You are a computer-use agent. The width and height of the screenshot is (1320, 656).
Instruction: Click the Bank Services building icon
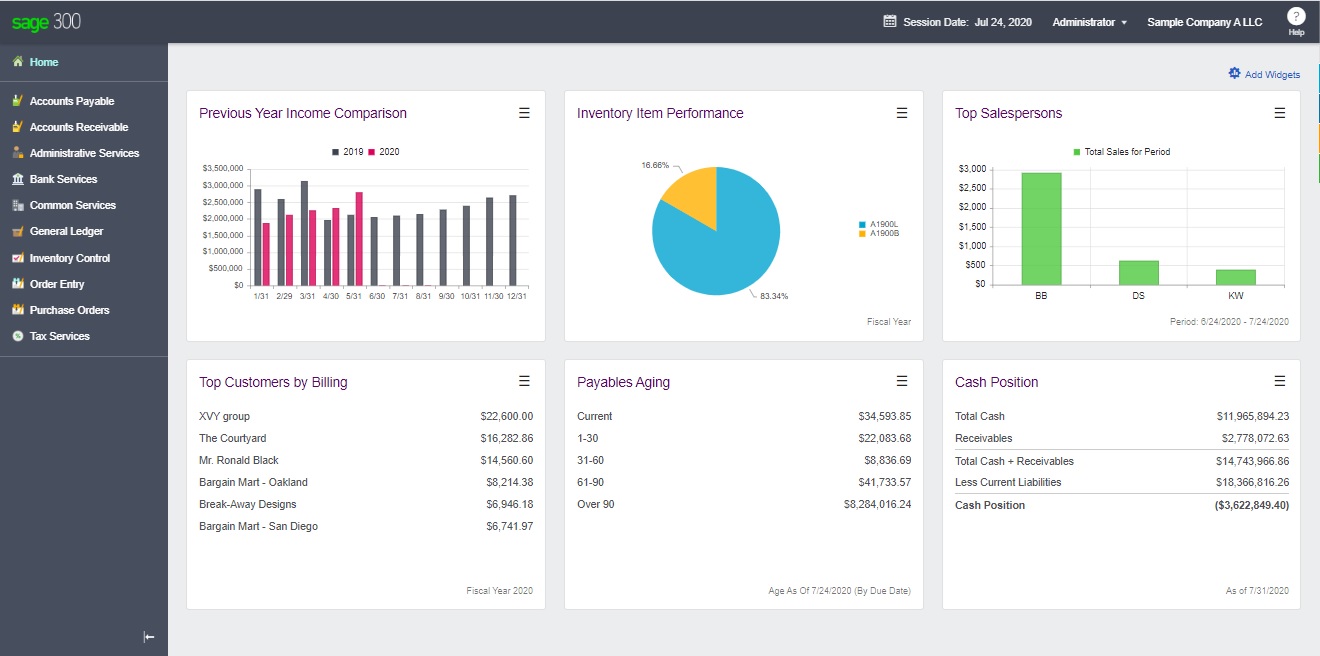(x=18, y=179)
